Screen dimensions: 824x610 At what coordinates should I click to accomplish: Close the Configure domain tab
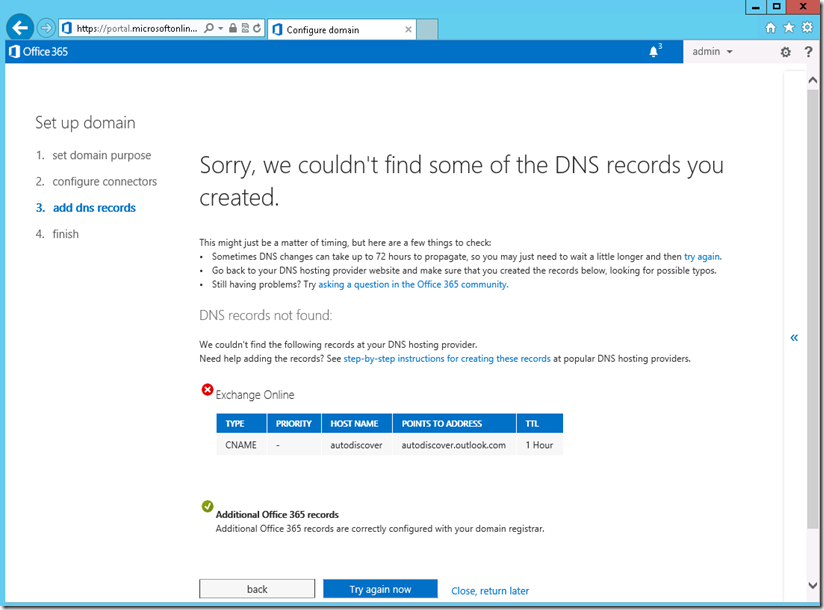coord(408,29)
